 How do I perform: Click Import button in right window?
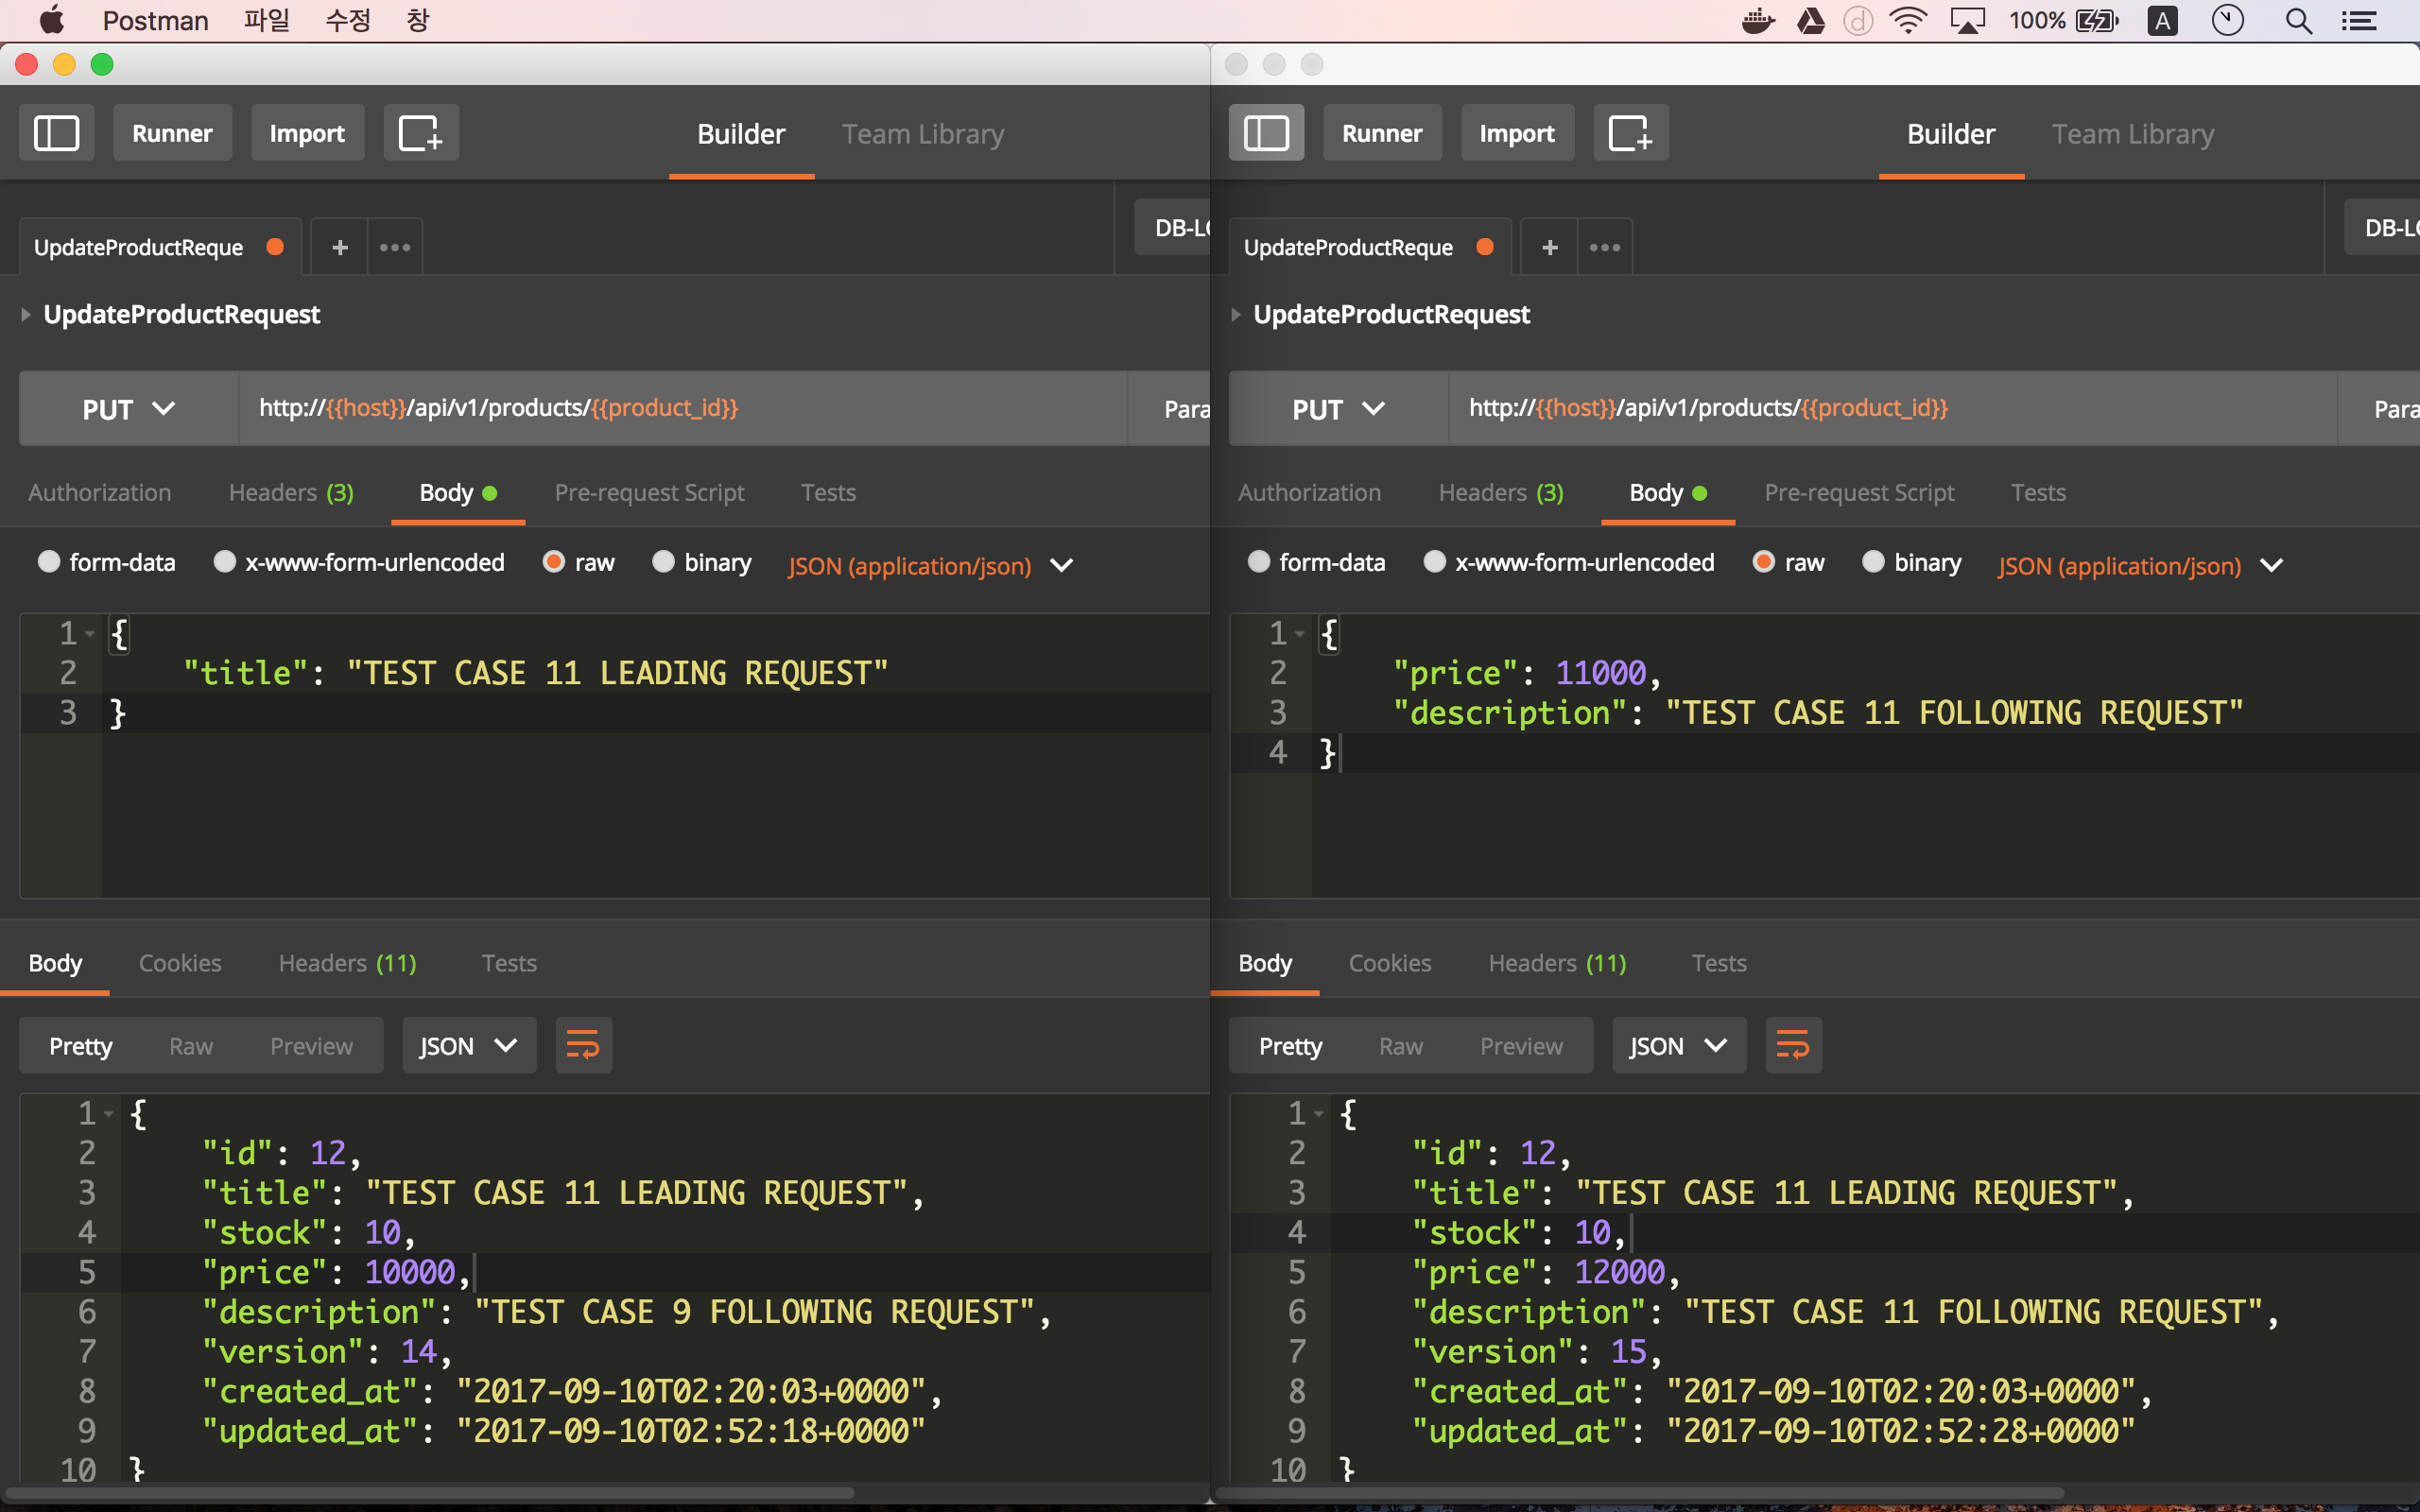pos(1516,133)
